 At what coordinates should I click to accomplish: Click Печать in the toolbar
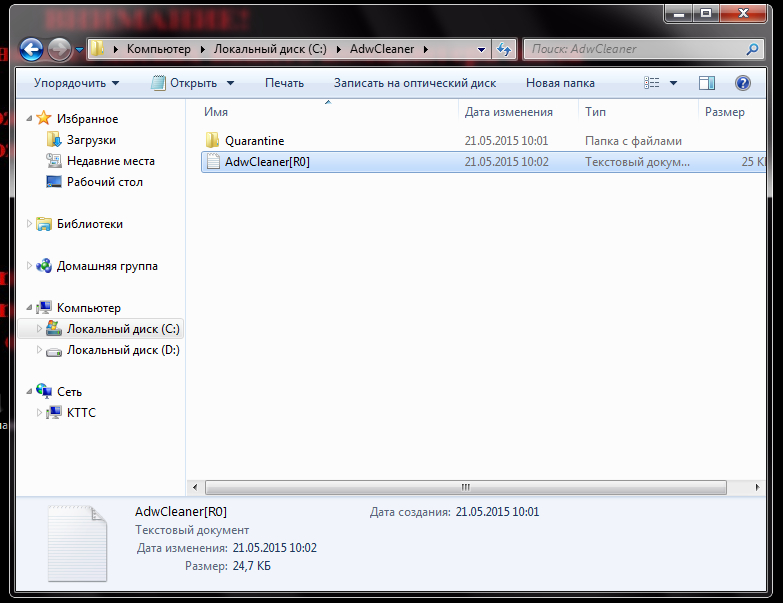(284, 83)
